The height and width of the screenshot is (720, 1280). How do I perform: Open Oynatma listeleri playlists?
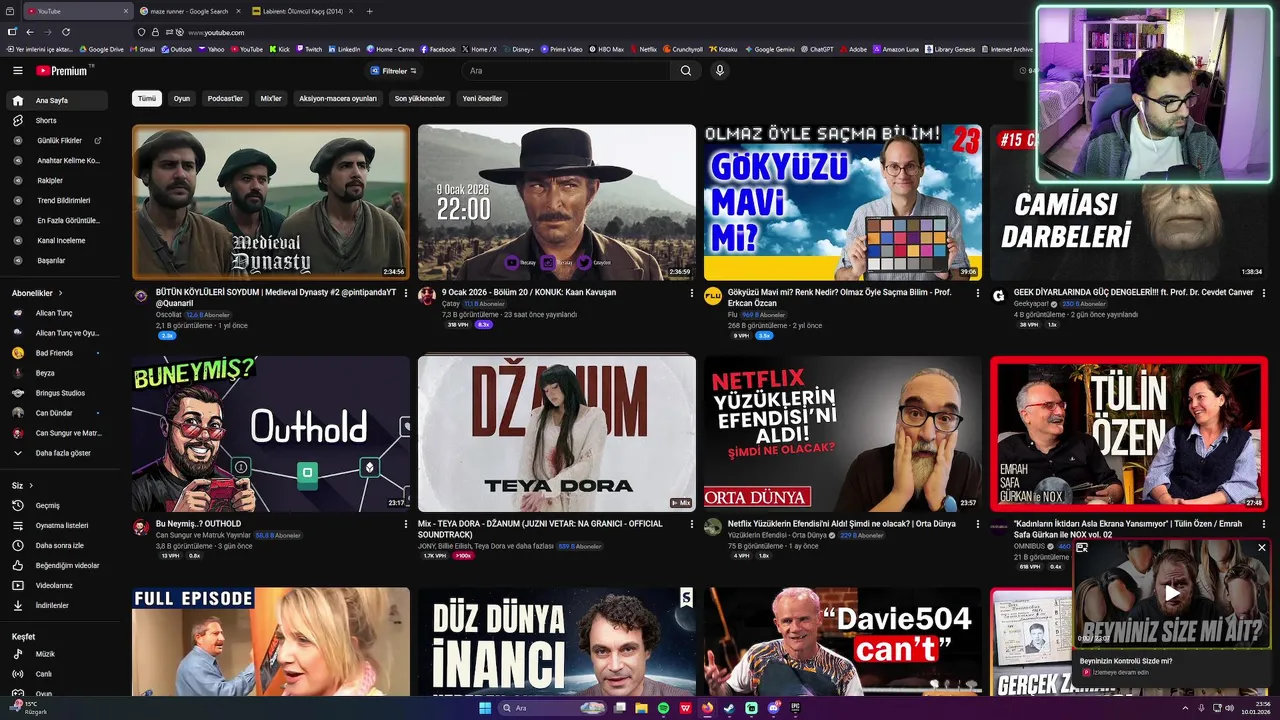[58, 525]
